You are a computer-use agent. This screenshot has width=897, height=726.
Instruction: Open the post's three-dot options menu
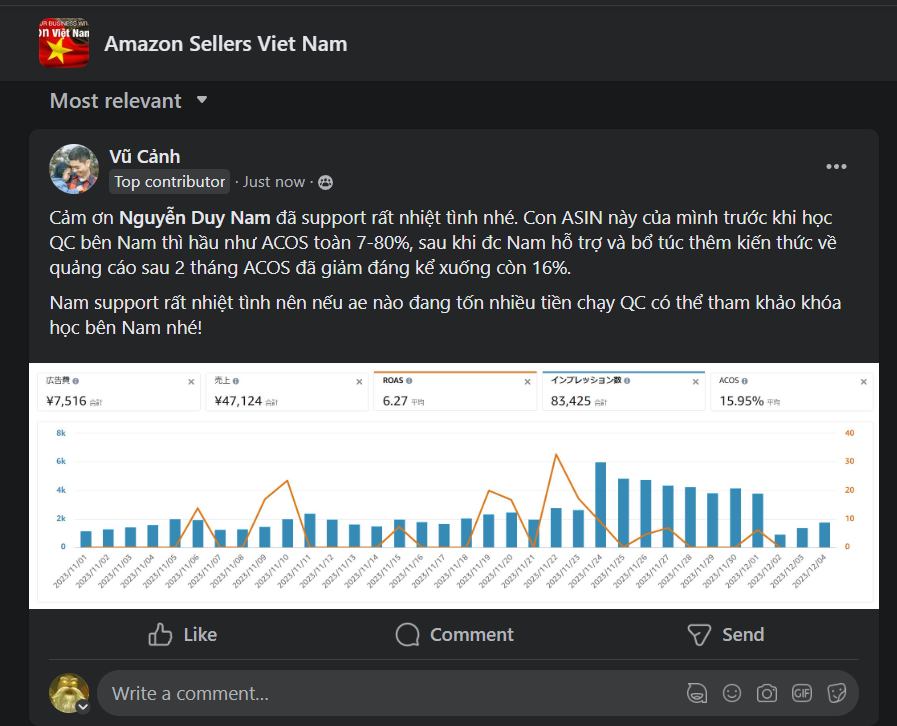[836, 167]
